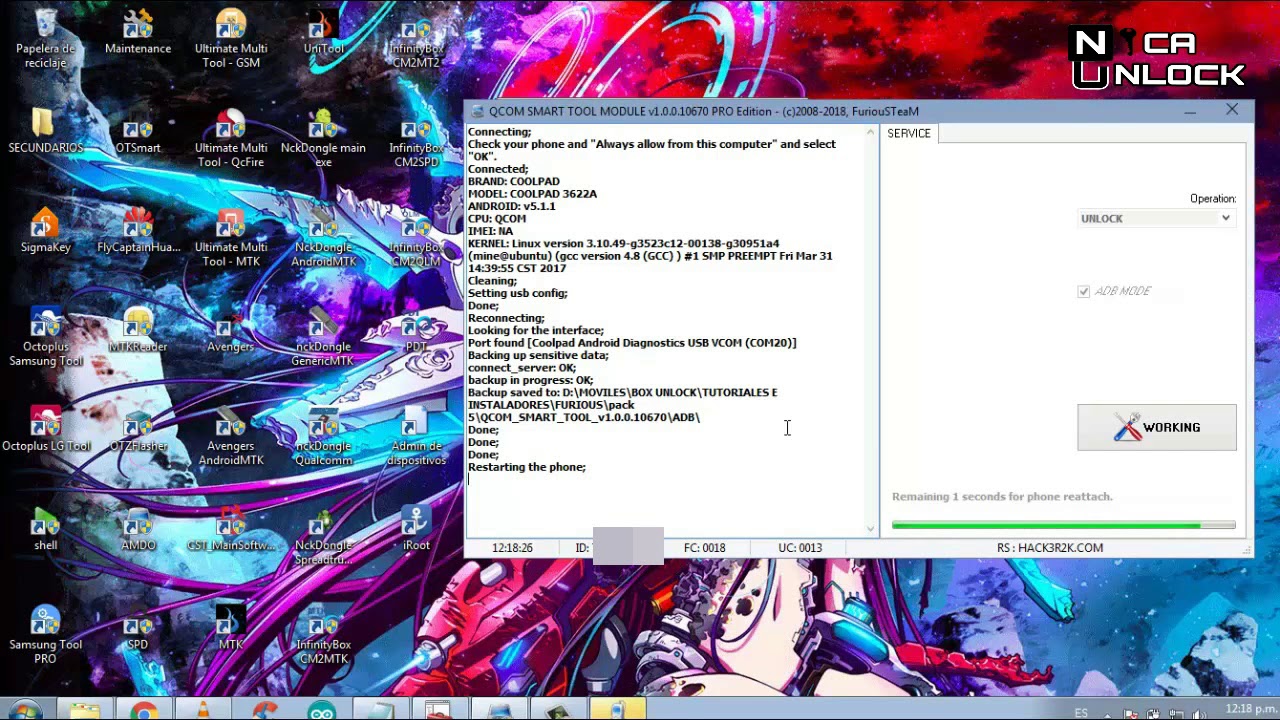Click the log scrollbar up arrow

[x=870, y=132]
